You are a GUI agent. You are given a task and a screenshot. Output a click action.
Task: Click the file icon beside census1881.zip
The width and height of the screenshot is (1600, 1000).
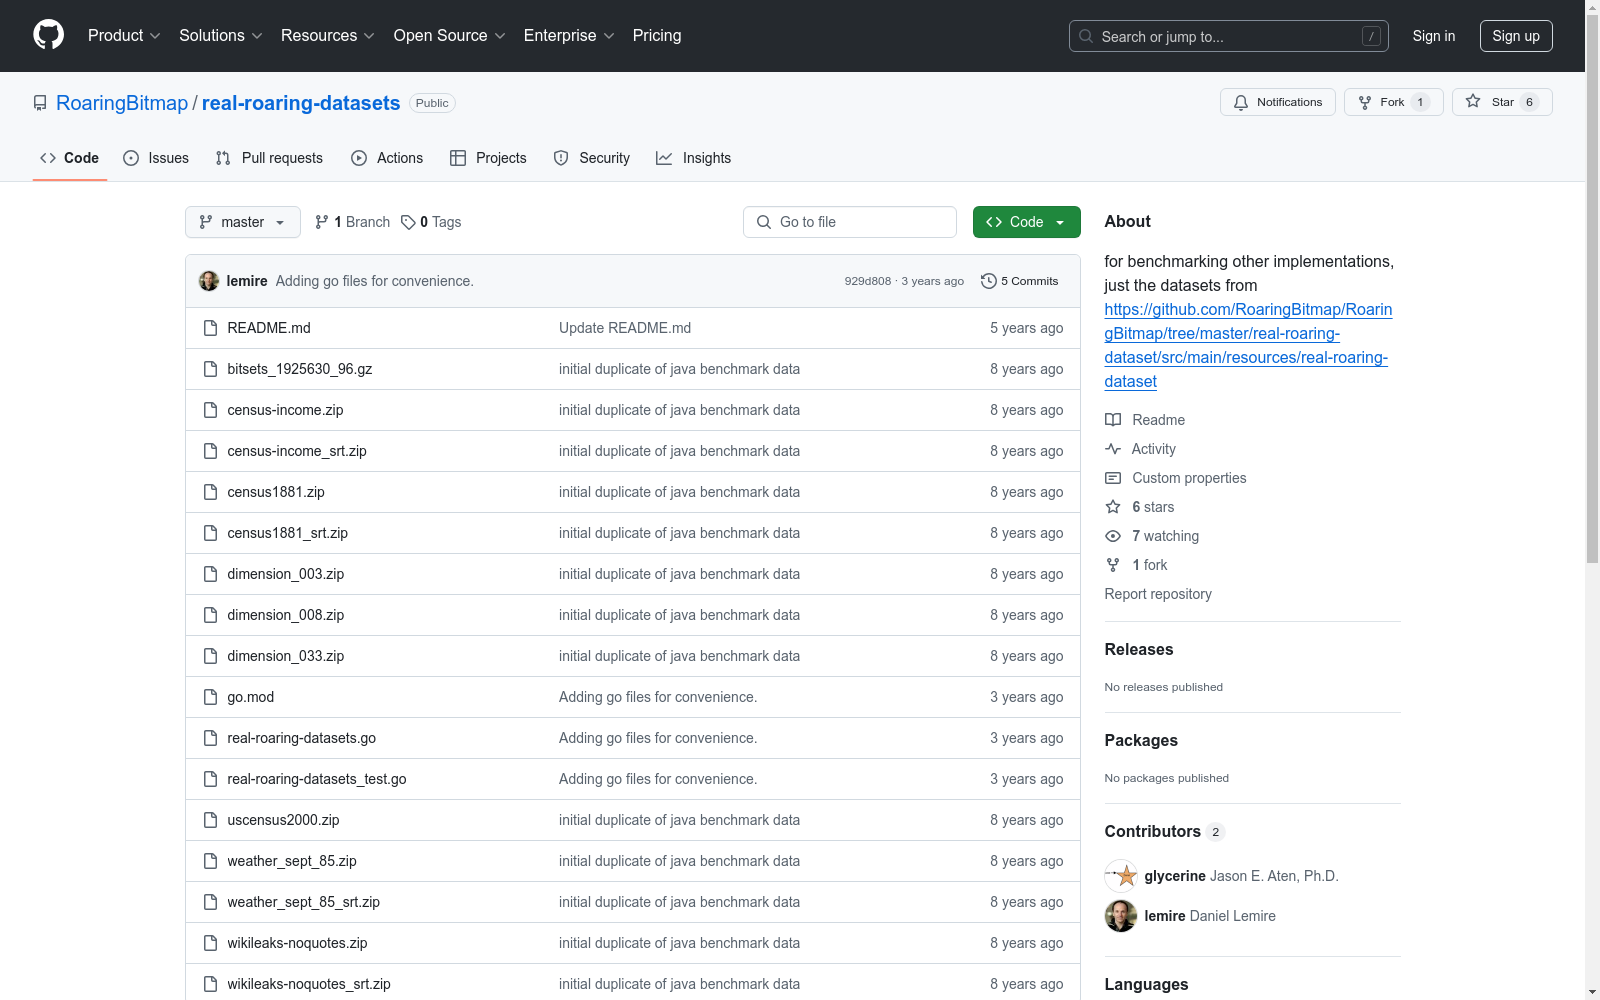click(210, 492)
